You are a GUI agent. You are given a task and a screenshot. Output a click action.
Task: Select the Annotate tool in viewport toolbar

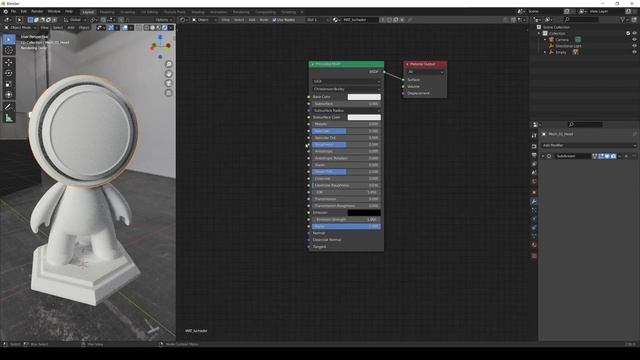click(9, 107)
